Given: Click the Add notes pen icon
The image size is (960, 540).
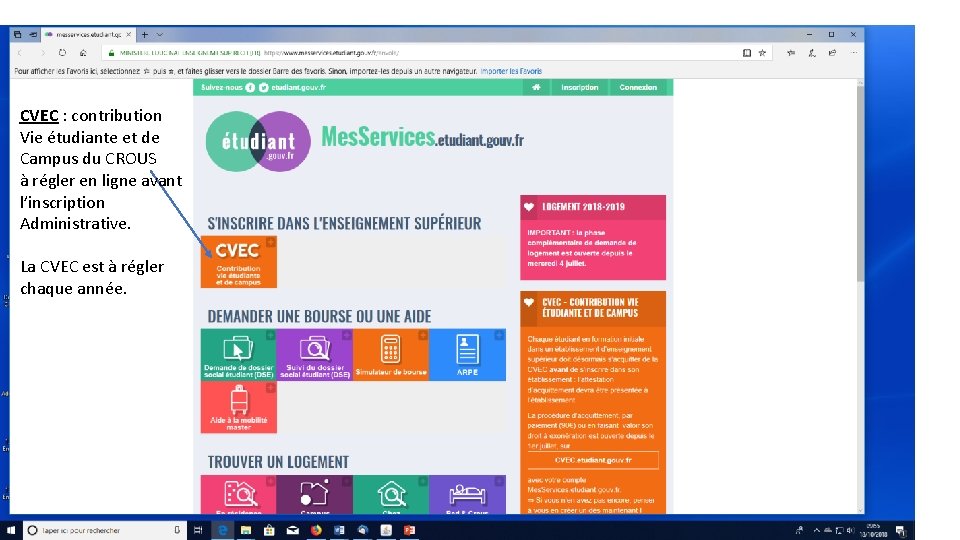Looking at the screenshot, I should [x=812, y=53].
